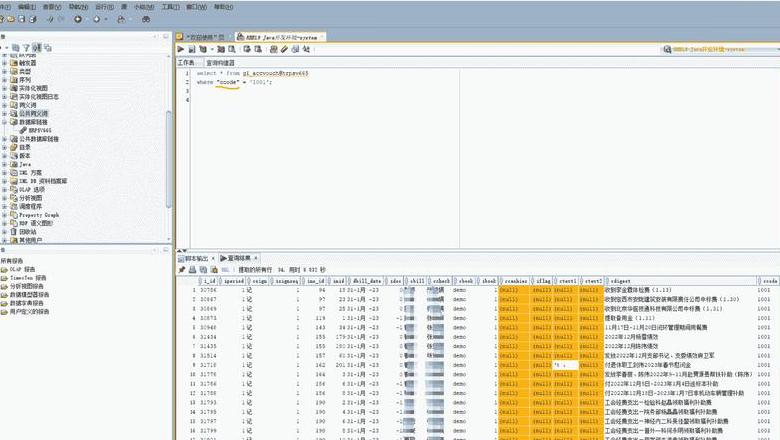The height and width of the screenshot is (440, 780).
Task: Click the Undo icon in main toolbar
Action: click(50, 19)
